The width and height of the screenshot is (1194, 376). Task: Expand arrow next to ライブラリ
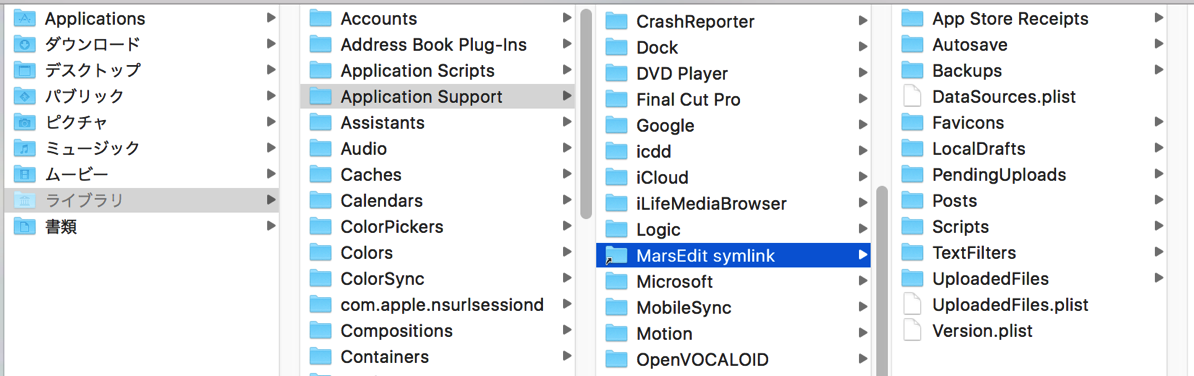click(271, 200)
